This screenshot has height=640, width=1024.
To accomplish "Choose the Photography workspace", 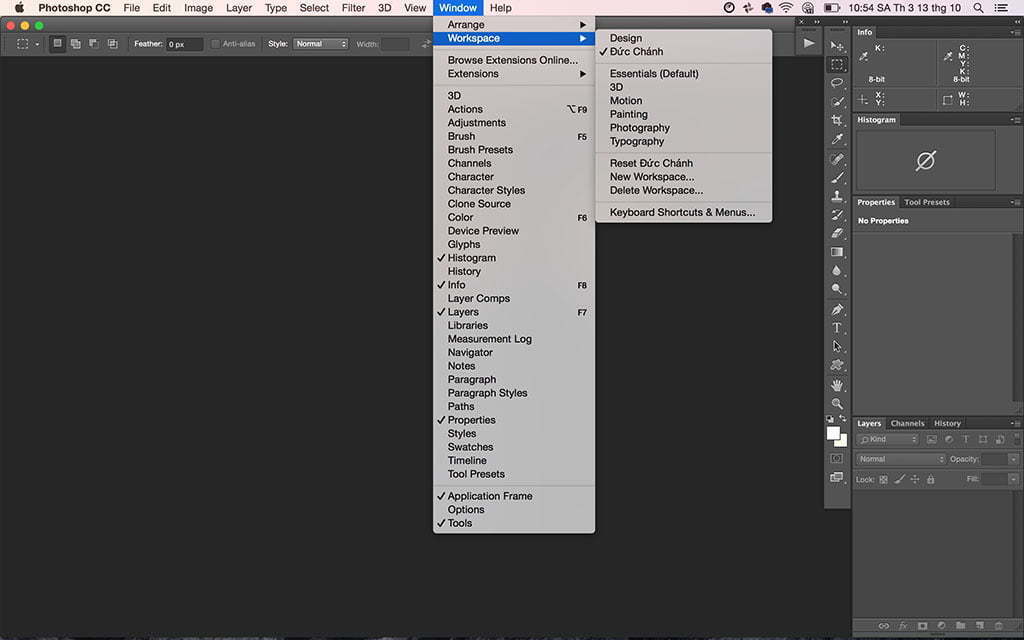I will (639, 128).
